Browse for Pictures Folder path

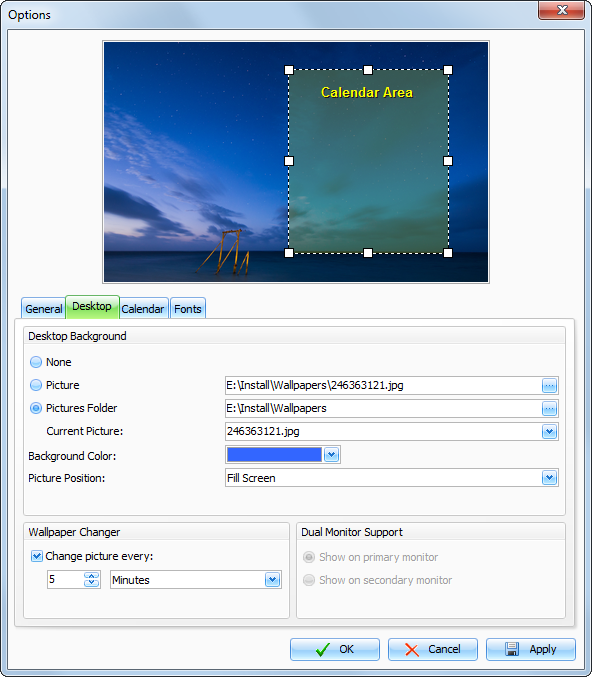point(549,408)
